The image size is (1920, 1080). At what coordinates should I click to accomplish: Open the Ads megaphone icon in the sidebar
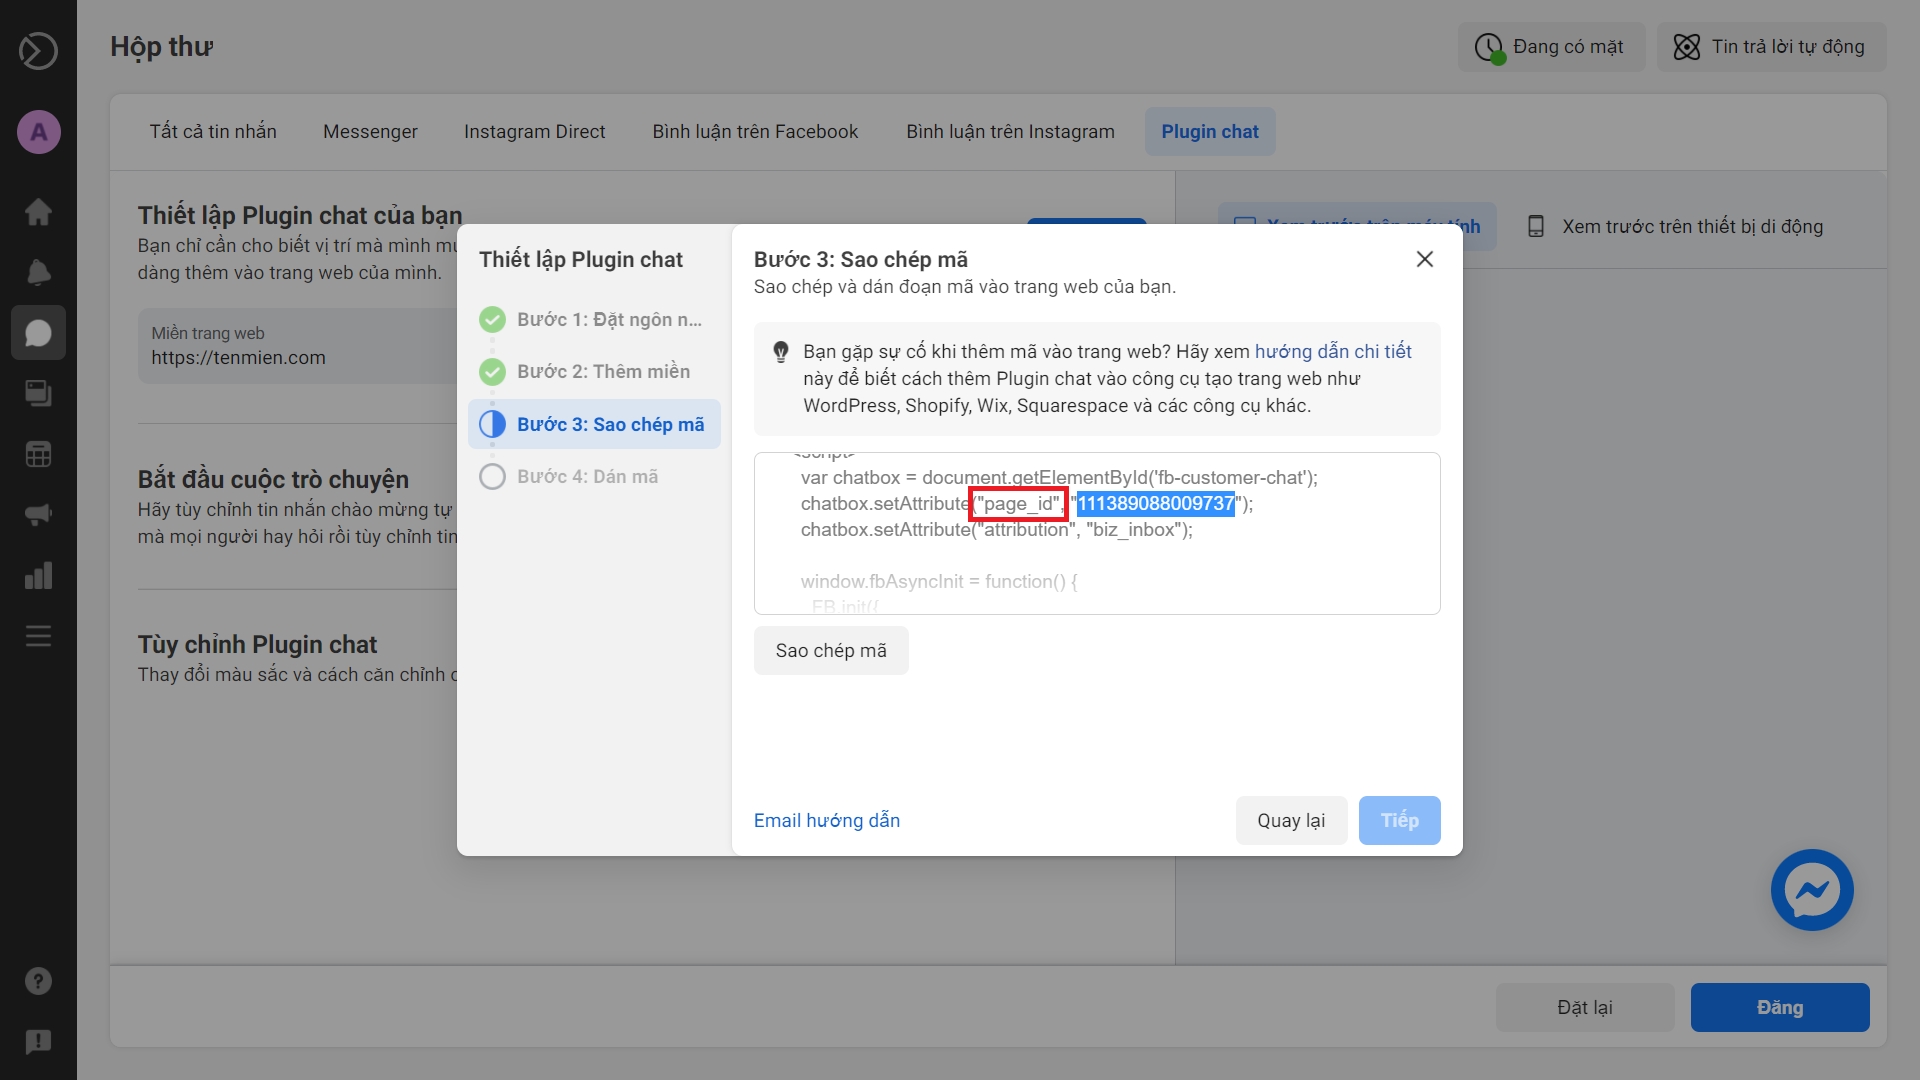click(x=38, y=515)
